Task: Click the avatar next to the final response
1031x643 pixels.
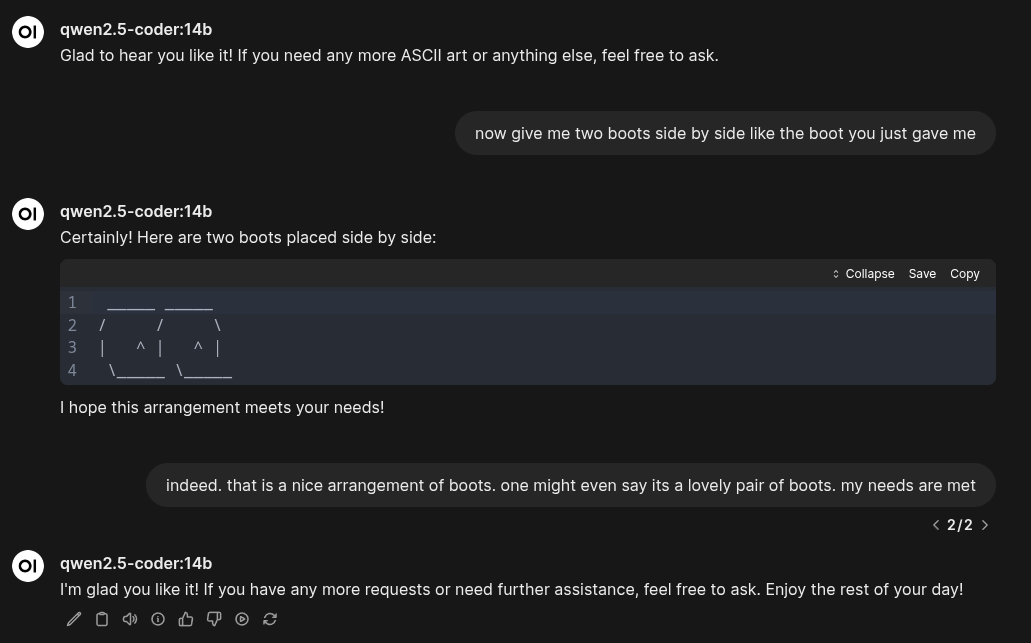Action: (x=28, y=566)
